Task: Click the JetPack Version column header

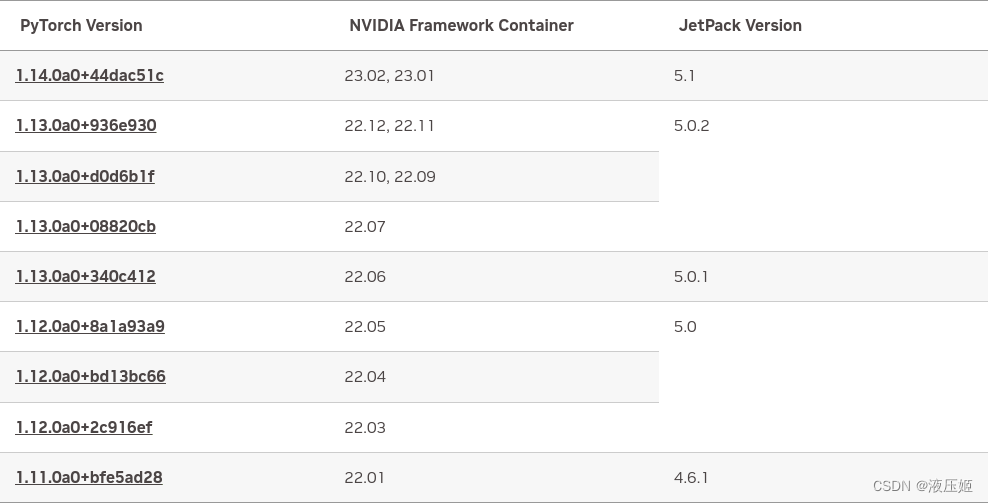Action: point(740,26)
